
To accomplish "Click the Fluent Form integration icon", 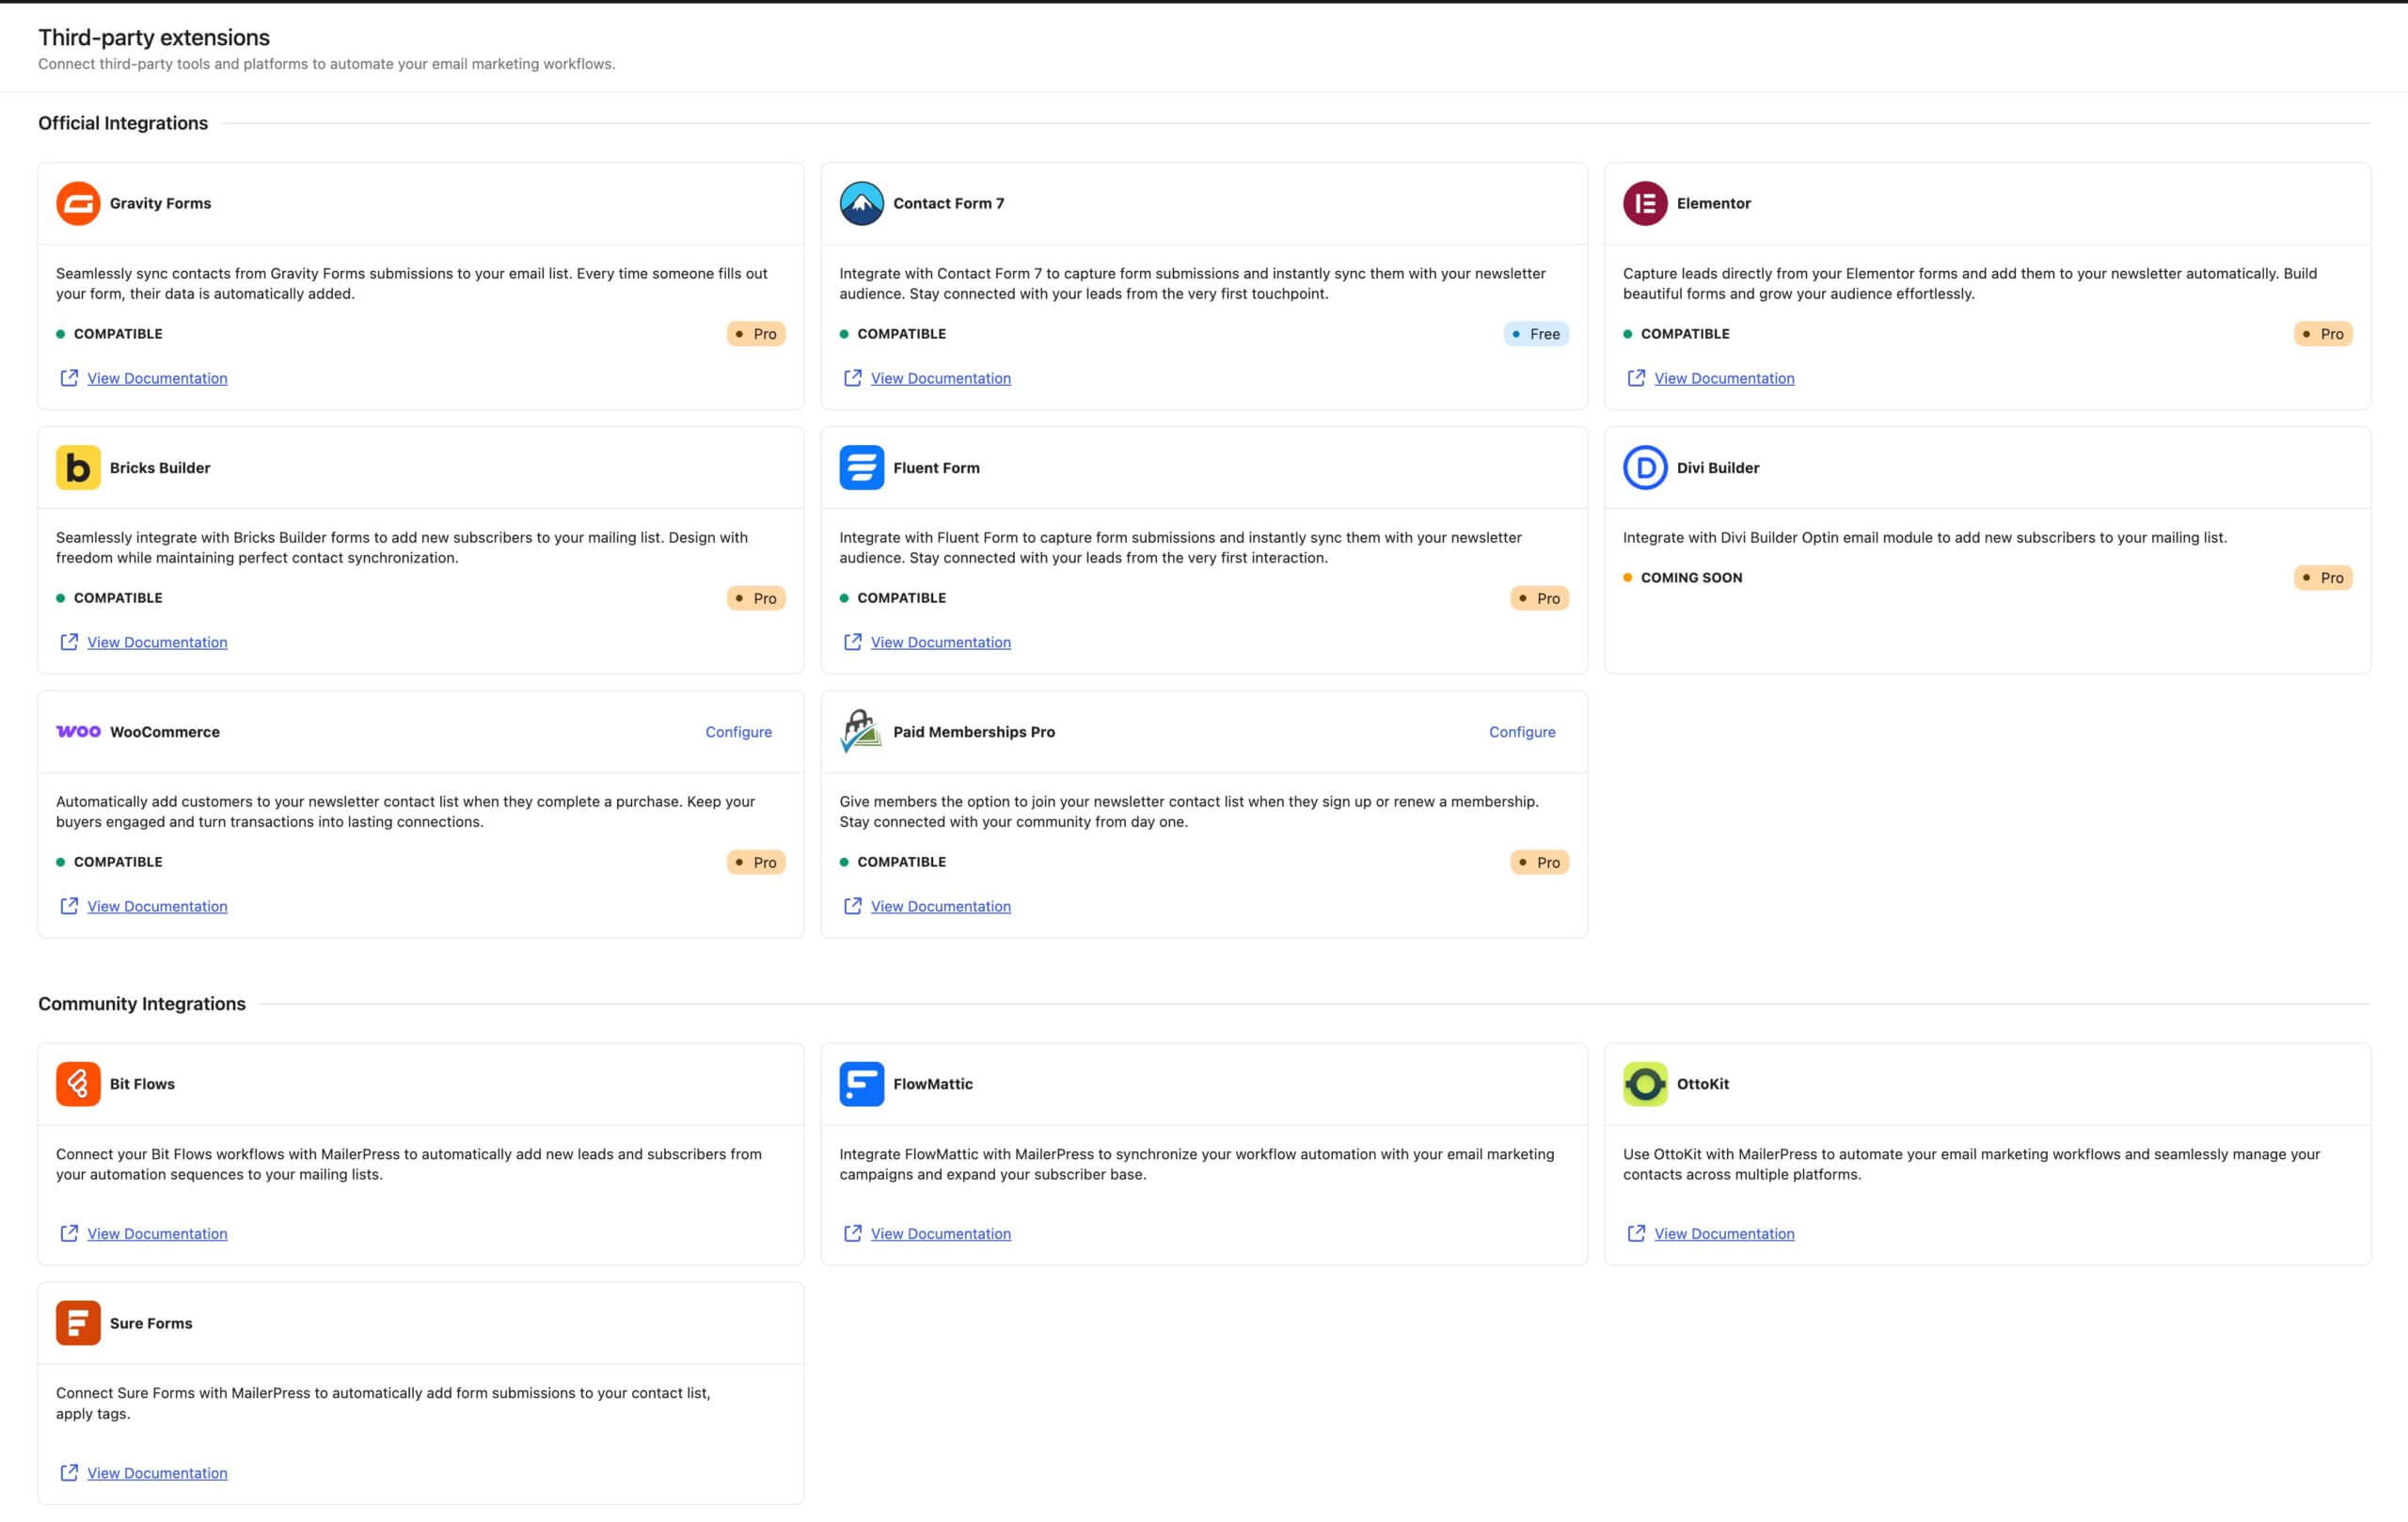I will [x=861, y=467].
